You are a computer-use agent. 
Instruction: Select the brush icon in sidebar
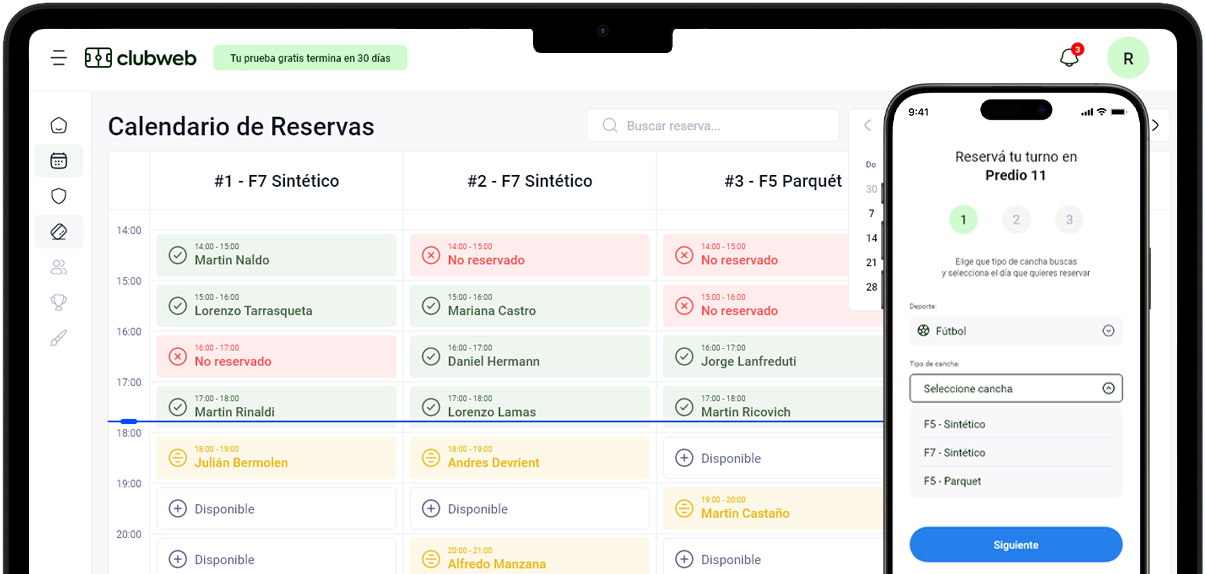pyautogui.click(x=59, y=338)
